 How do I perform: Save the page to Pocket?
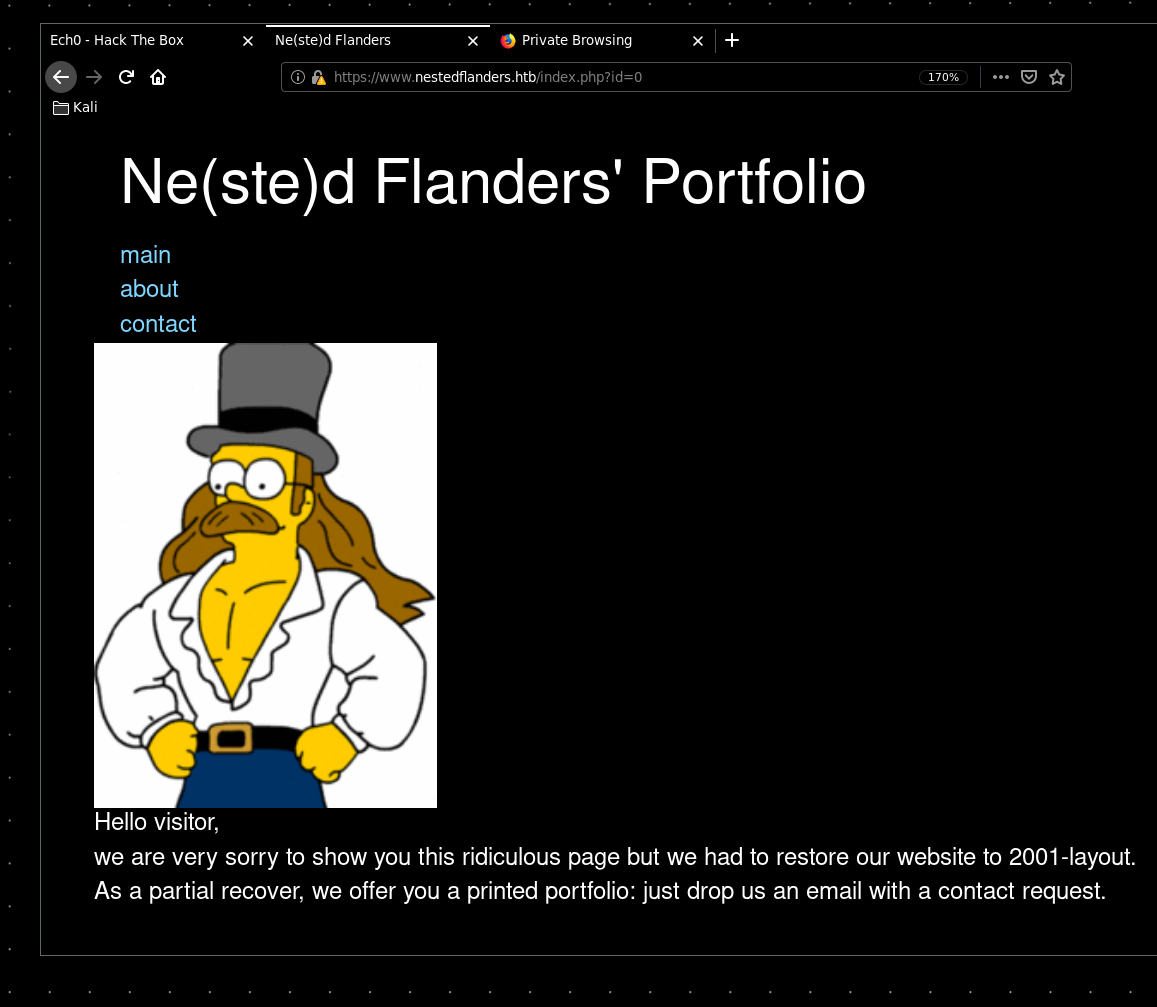tap(1029, 77)
